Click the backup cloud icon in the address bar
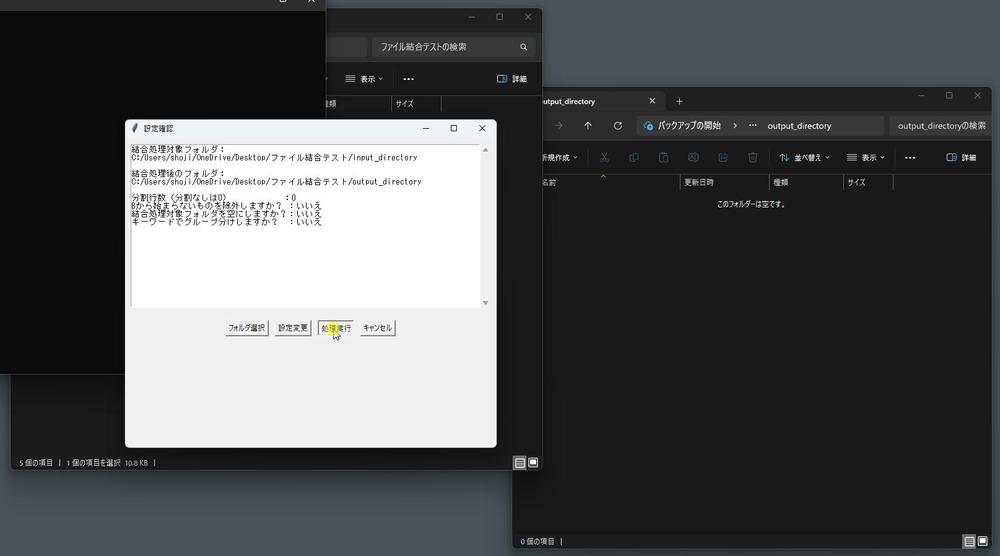The image size is (1000, 556). (x=648, y=126)
